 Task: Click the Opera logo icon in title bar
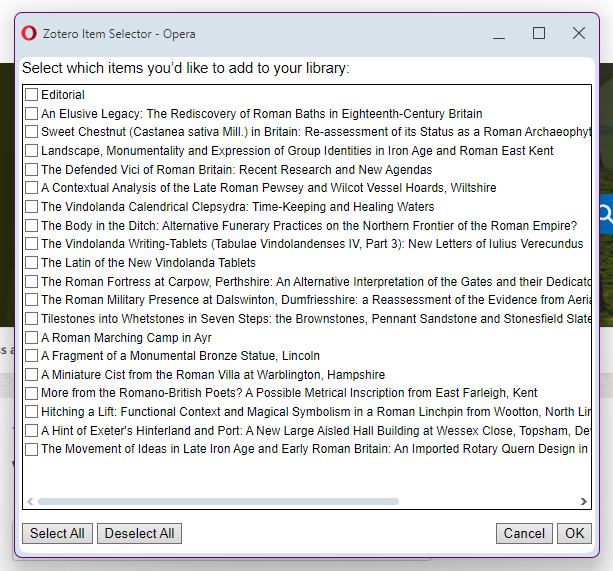[29, 34]
